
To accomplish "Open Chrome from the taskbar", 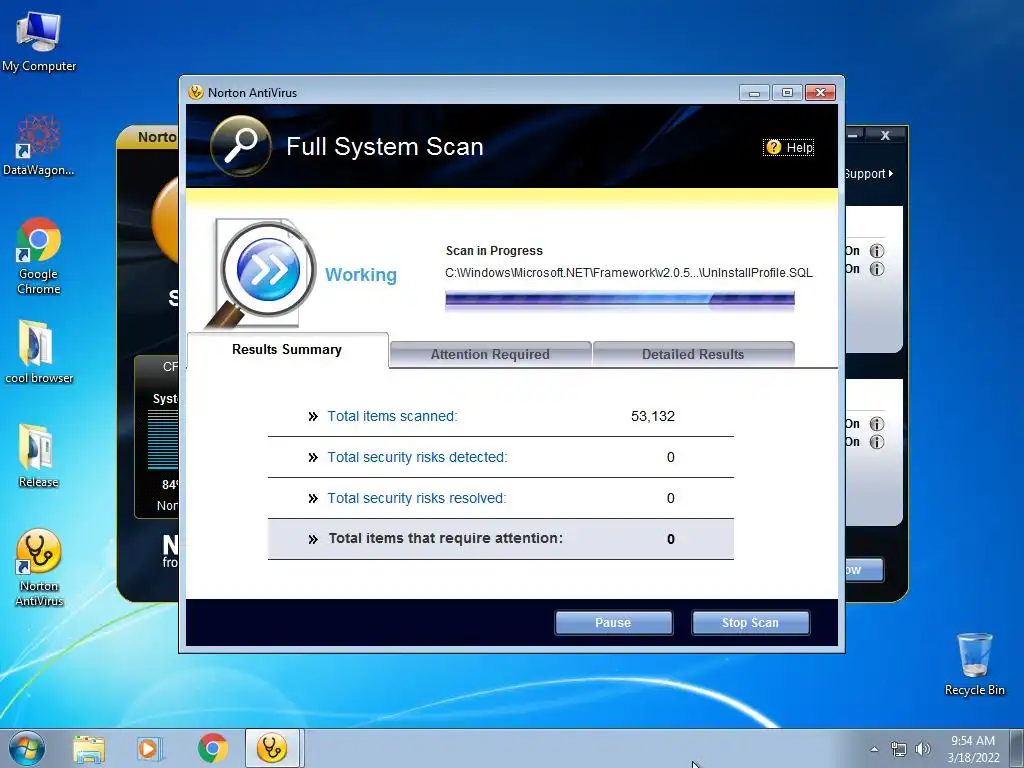I will (x=212, y=748).
